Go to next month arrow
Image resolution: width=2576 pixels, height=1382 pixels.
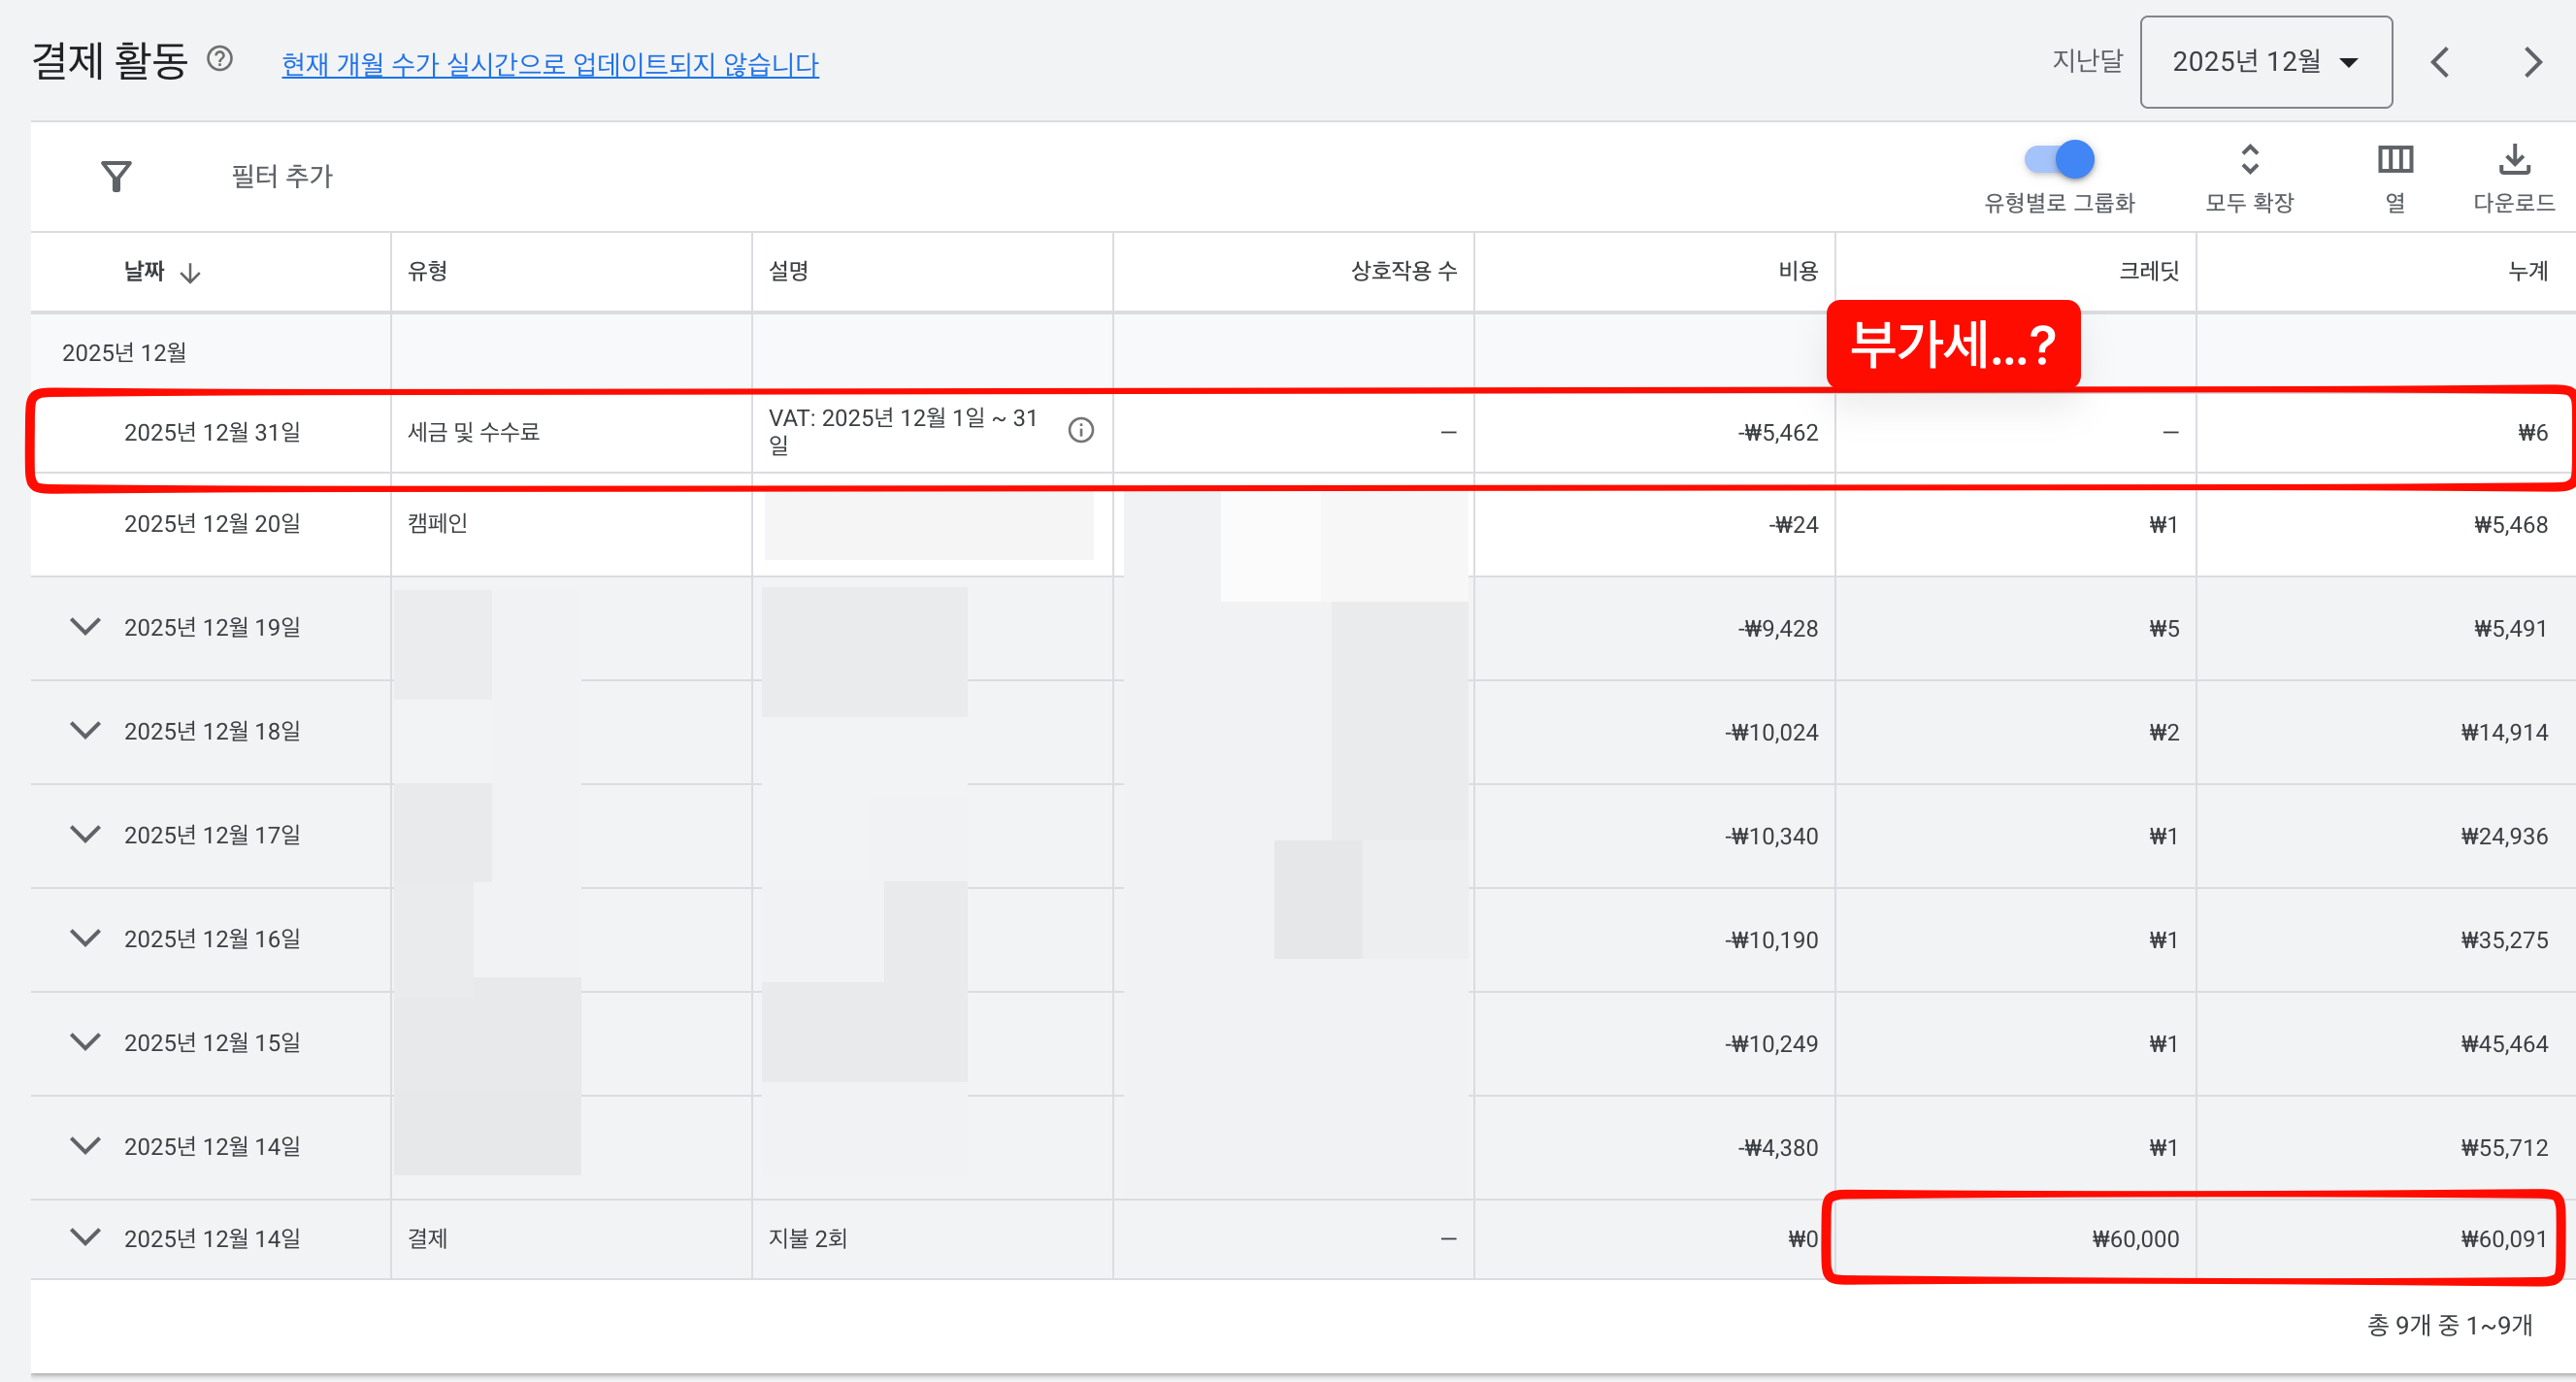click(x=2532, y=62)
